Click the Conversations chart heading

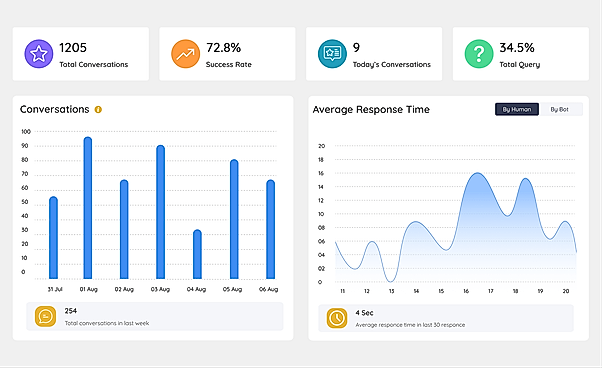(x=55, y=109)
